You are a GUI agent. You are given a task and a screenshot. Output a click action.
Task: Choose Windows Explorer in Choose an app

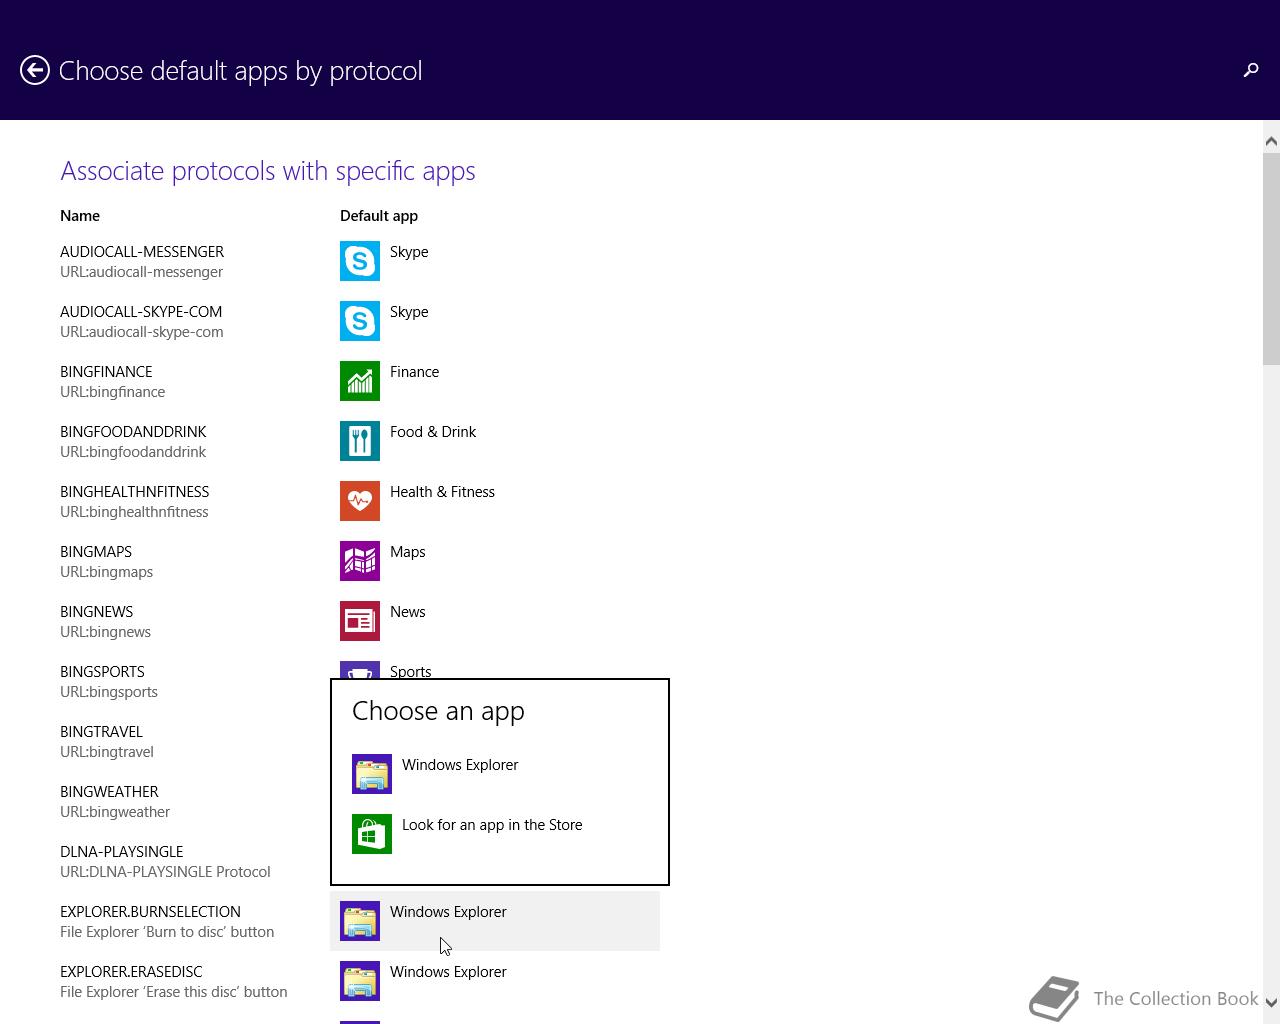500,774
